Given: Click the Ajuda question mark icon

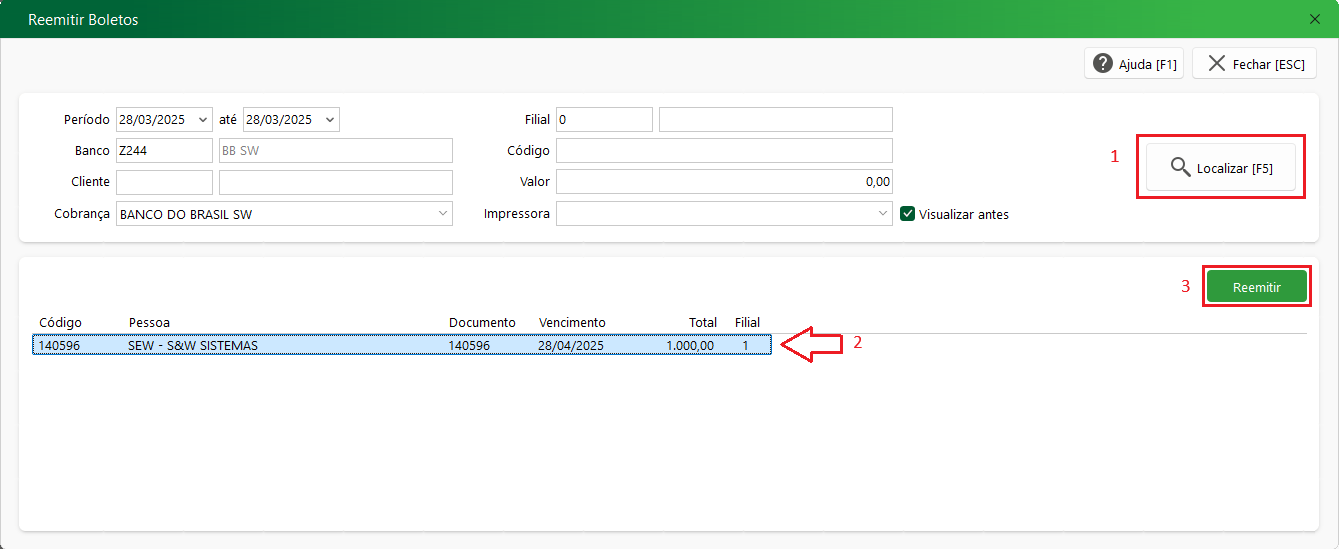Looking at the screenshot, I should click(1103, 64).
